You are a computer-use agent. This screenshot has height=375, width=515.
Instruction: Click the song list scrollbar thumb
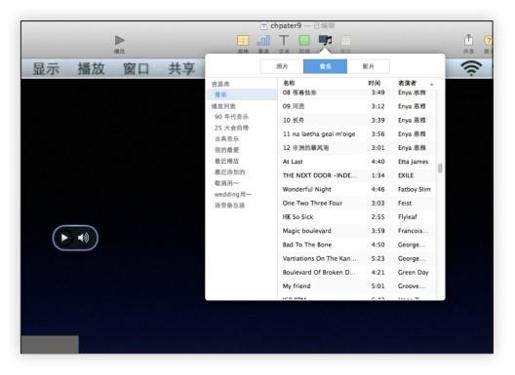click(440, 168)
